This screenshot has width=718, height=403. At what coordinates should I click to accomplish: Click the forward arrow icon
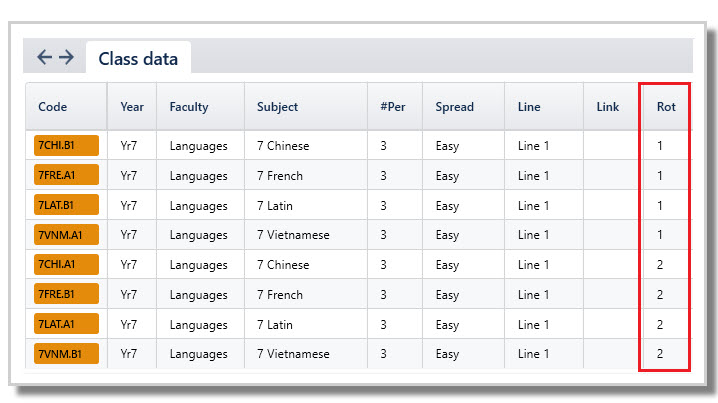66,57
